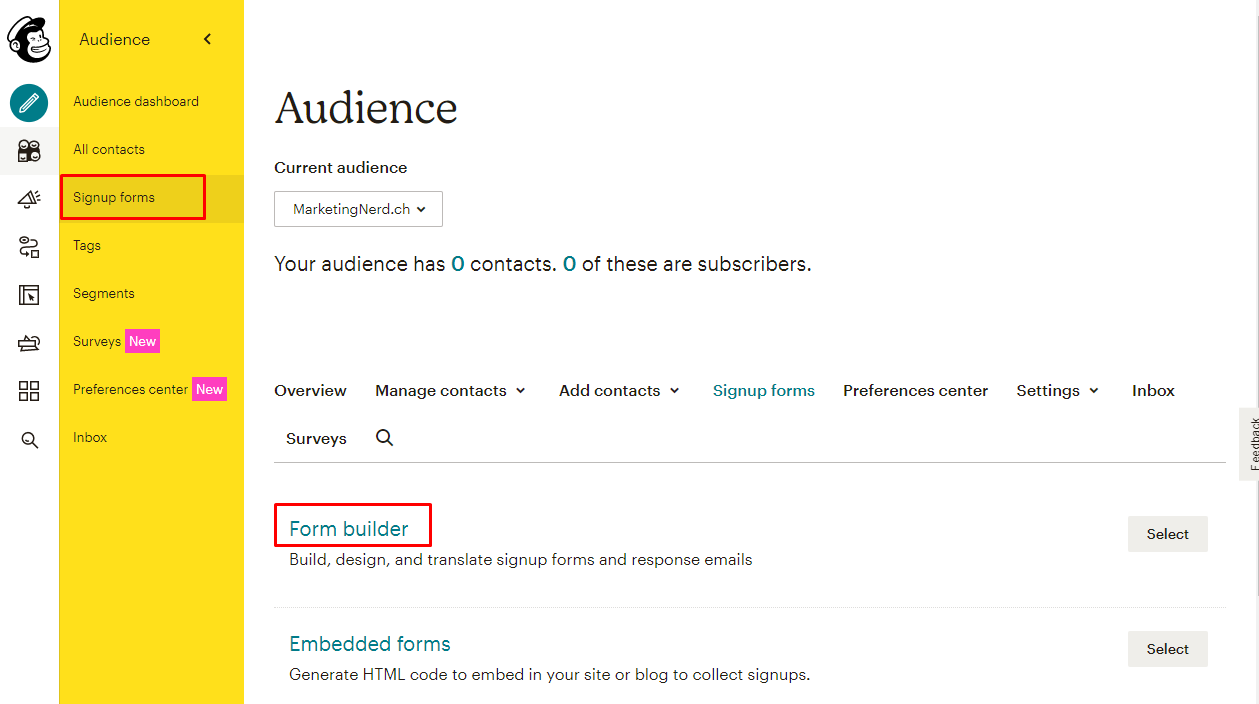This screenshot has height=704, width=1259.
Task: Go to the Overview tab
Action: 310,391
